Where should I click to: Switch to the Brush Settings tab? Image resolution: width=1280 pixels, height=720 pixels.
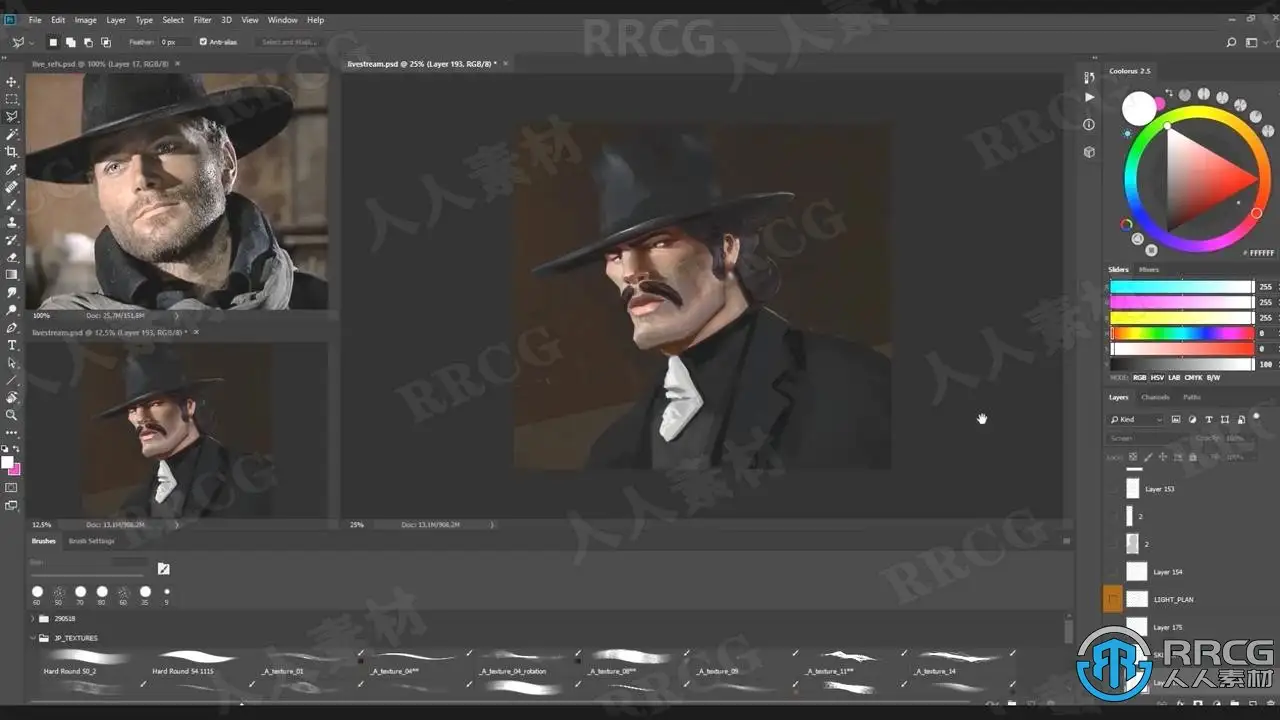tap(91, 541)
